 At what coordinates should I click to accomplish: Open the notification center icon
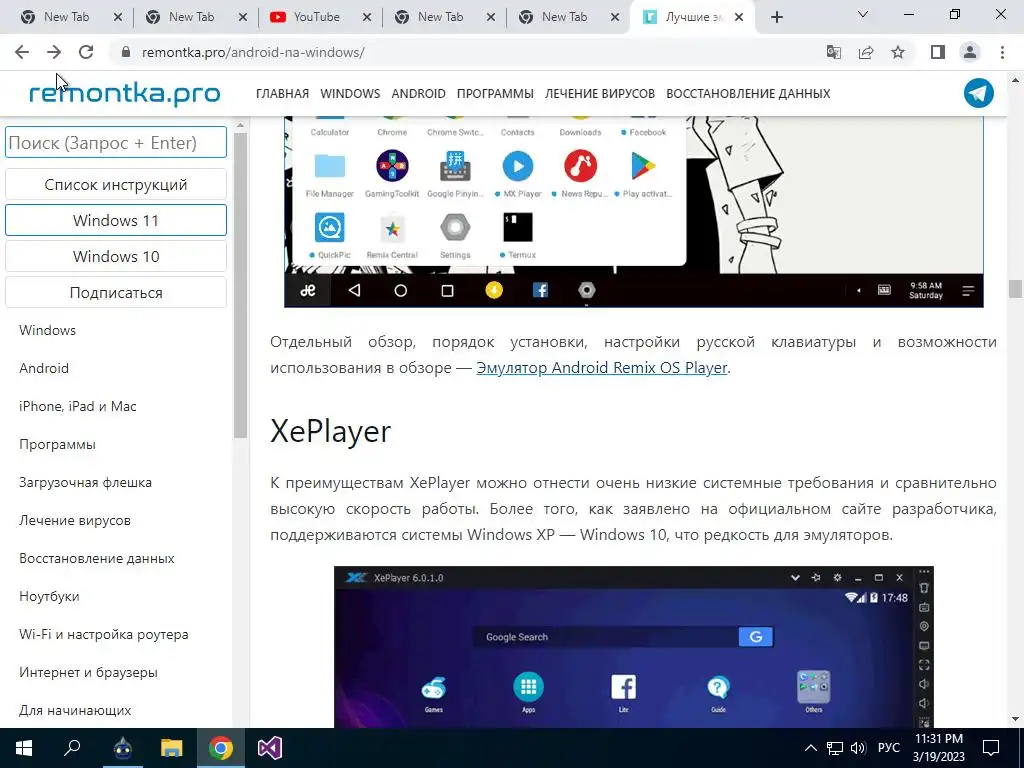pos(991,748)
